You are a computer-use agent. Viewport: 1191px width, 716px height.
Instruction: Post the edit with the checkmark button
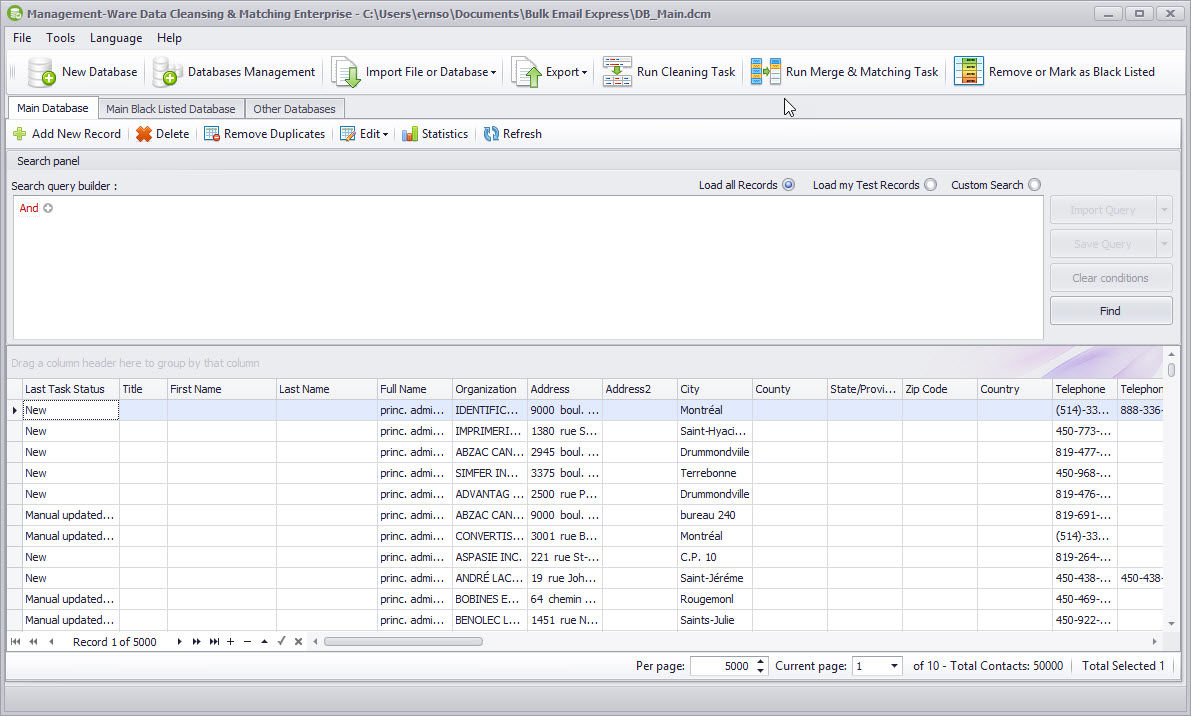(x=282, y=642)
